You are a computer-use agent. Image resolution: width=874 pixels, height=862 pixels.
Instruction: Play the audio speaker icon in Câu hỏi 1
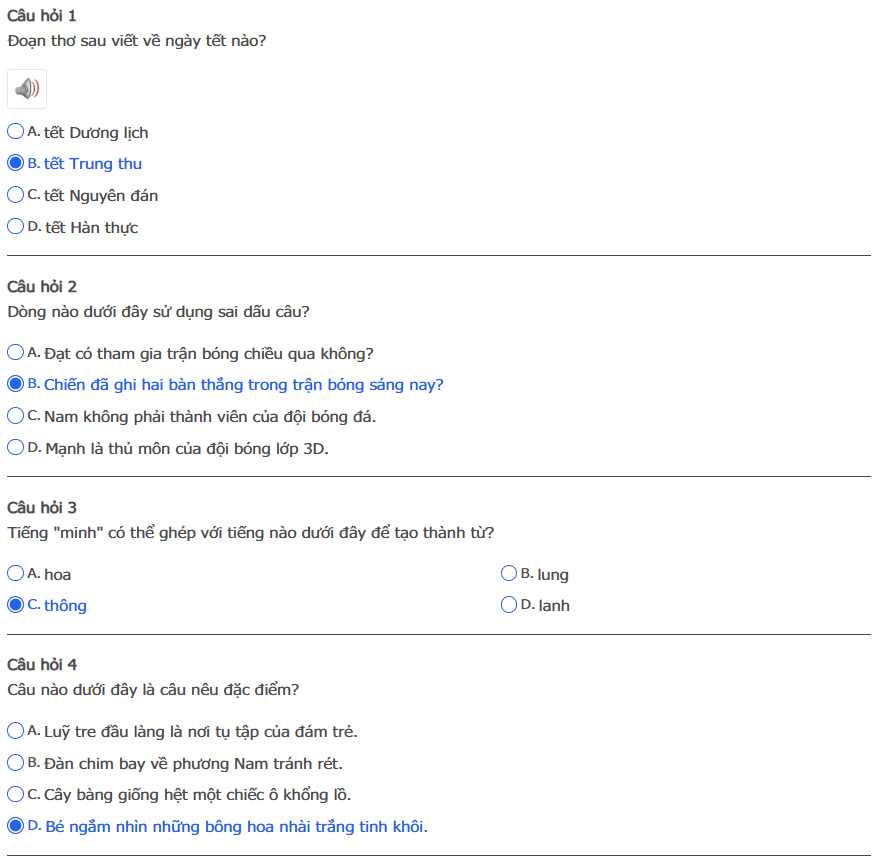click(x=27, y=89)
